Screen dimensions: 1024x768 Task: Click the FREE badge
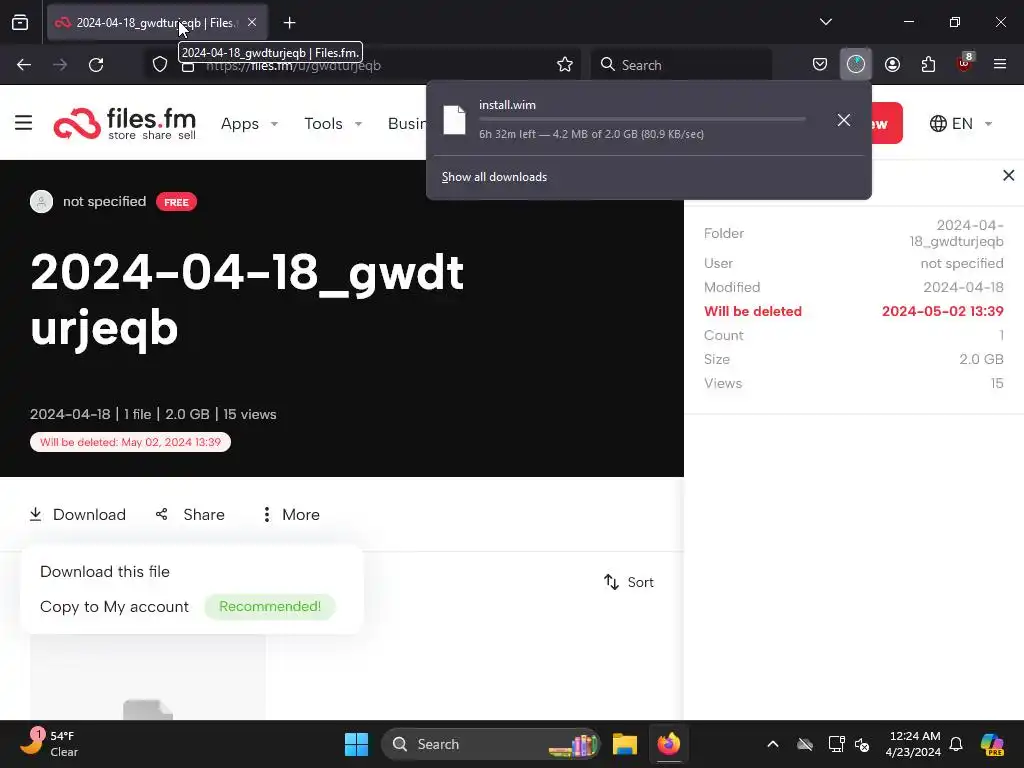pyautogui.click(x=176, y=202)
